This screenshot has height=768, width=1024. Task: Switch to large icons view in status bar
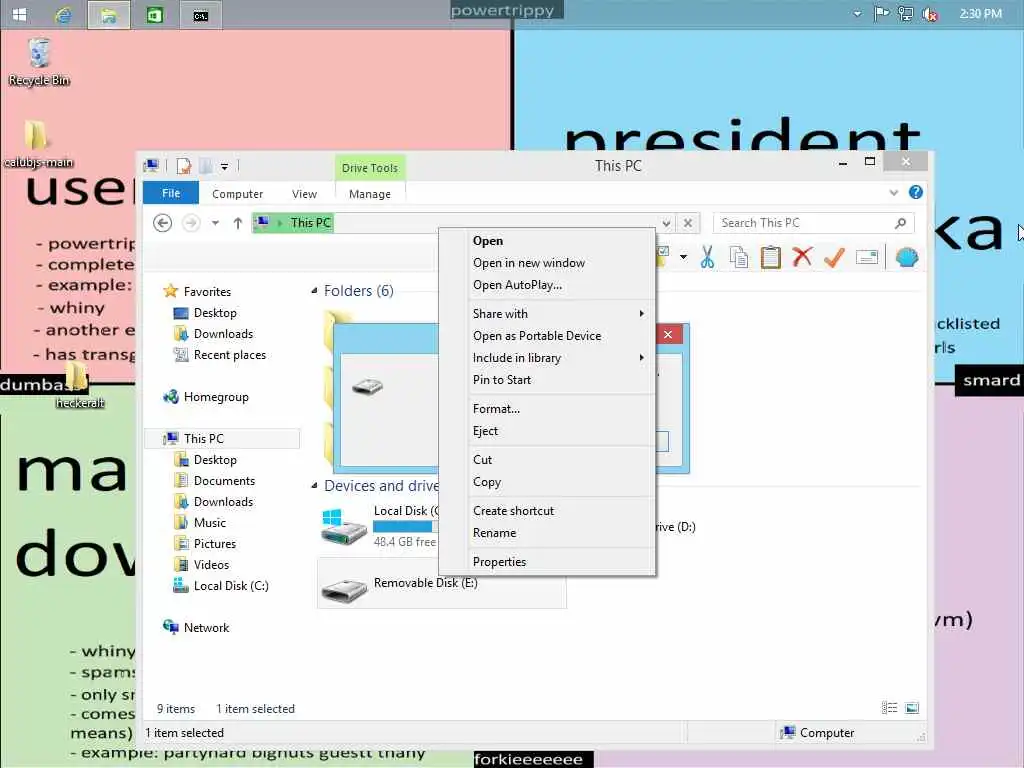point(912,708)
